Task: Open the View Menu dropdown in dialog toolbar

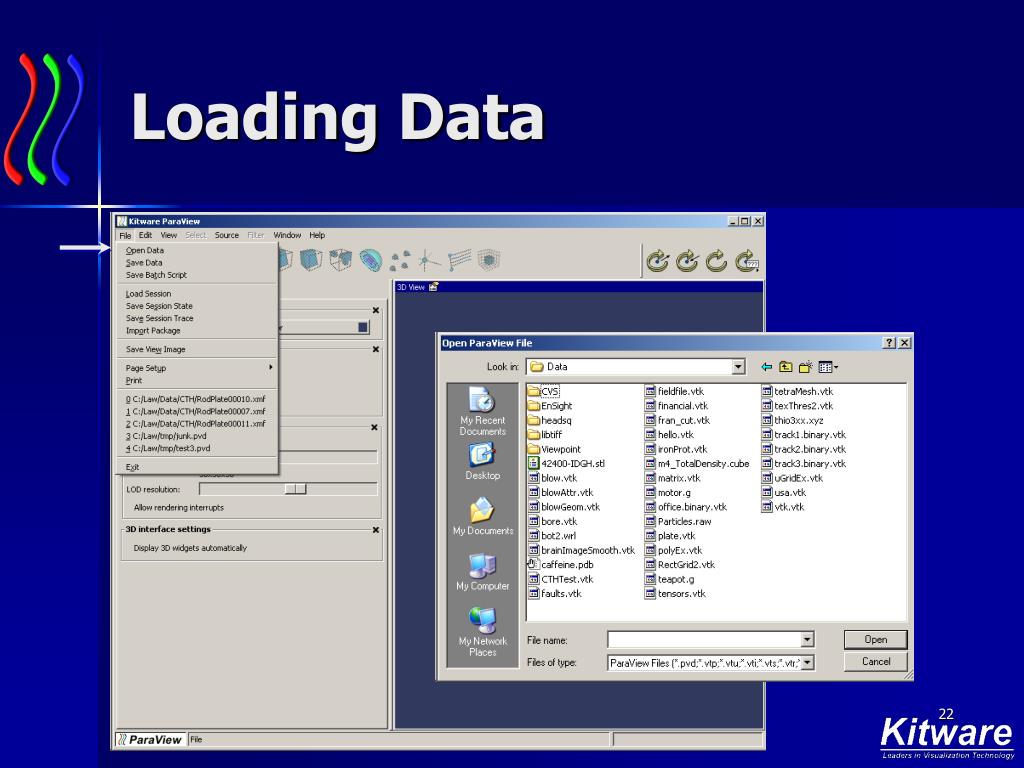Action: (827, 367)
